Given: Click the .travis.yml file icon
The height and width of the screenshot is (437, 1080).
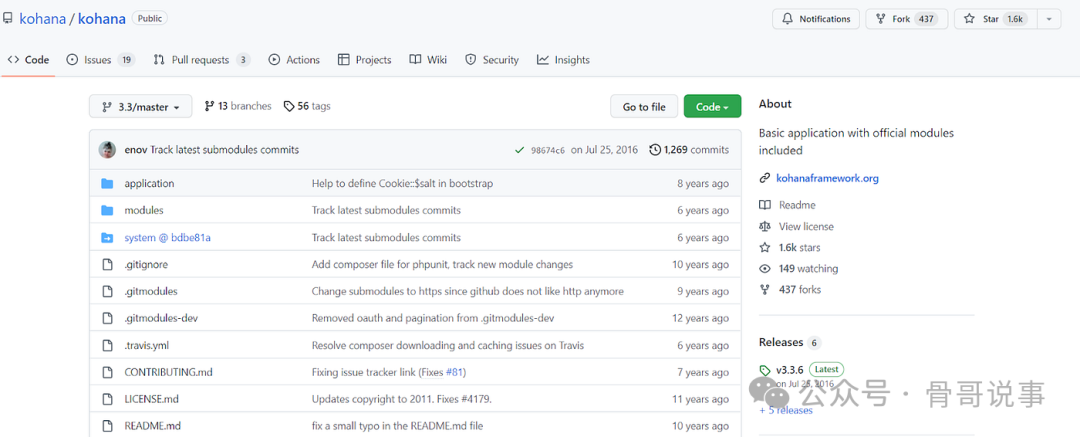Looking at the screenshot, I should (x=107, y=345).
